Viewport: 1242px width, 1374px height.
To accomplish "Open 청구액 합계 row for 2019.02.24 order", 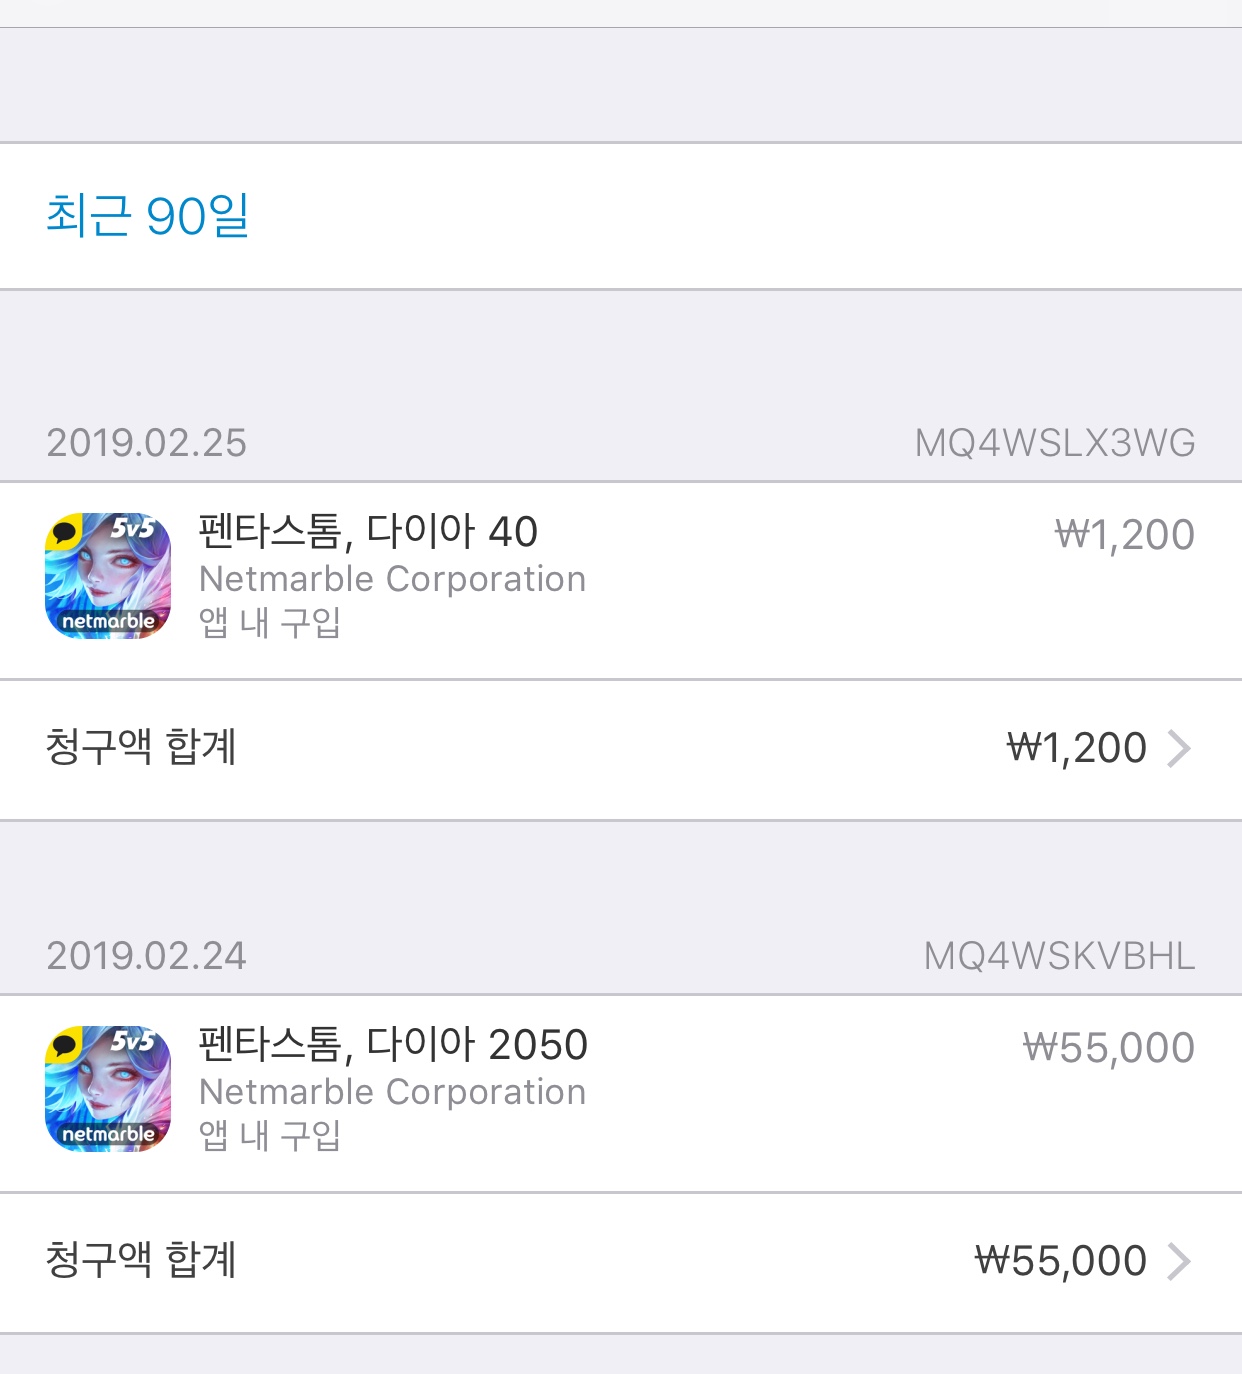I will click(141, 1261).
